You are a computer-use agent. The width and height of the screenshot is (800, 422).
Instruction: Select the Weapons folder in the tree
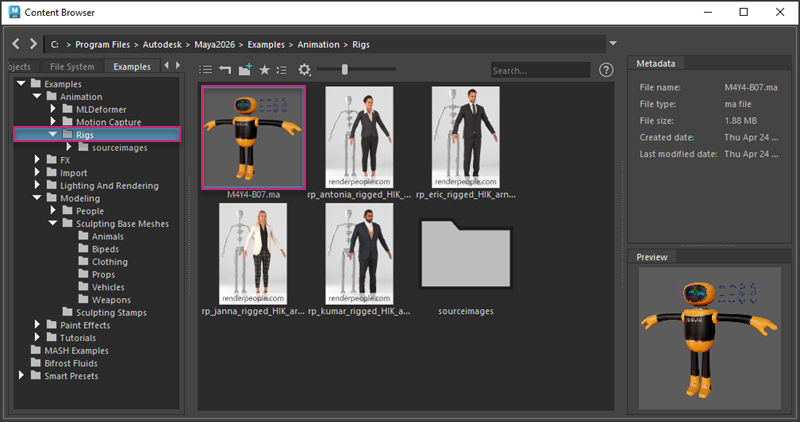(105, 300)
